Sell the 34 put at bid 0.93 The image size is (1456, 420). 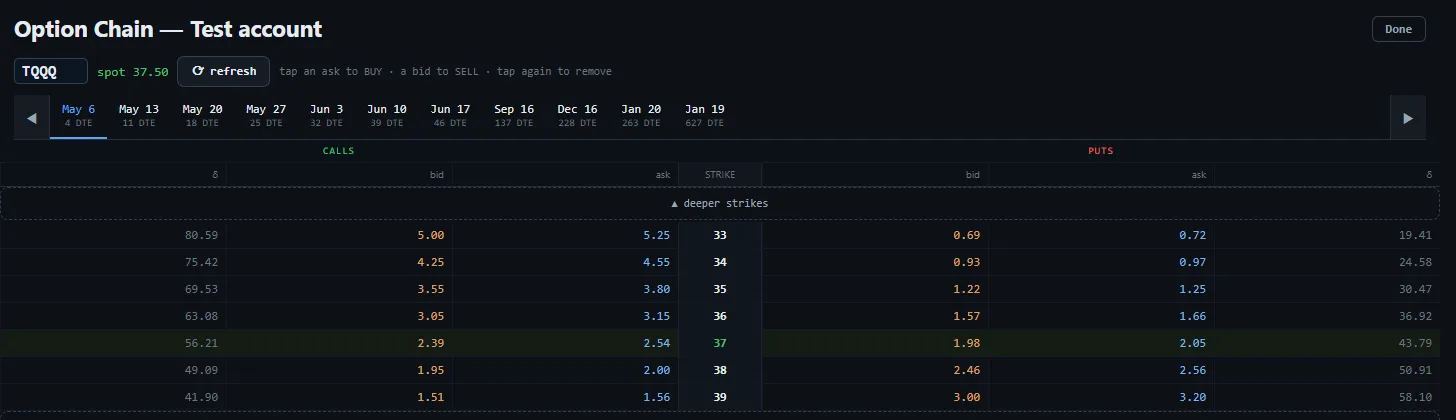click(x=875, y=262)
